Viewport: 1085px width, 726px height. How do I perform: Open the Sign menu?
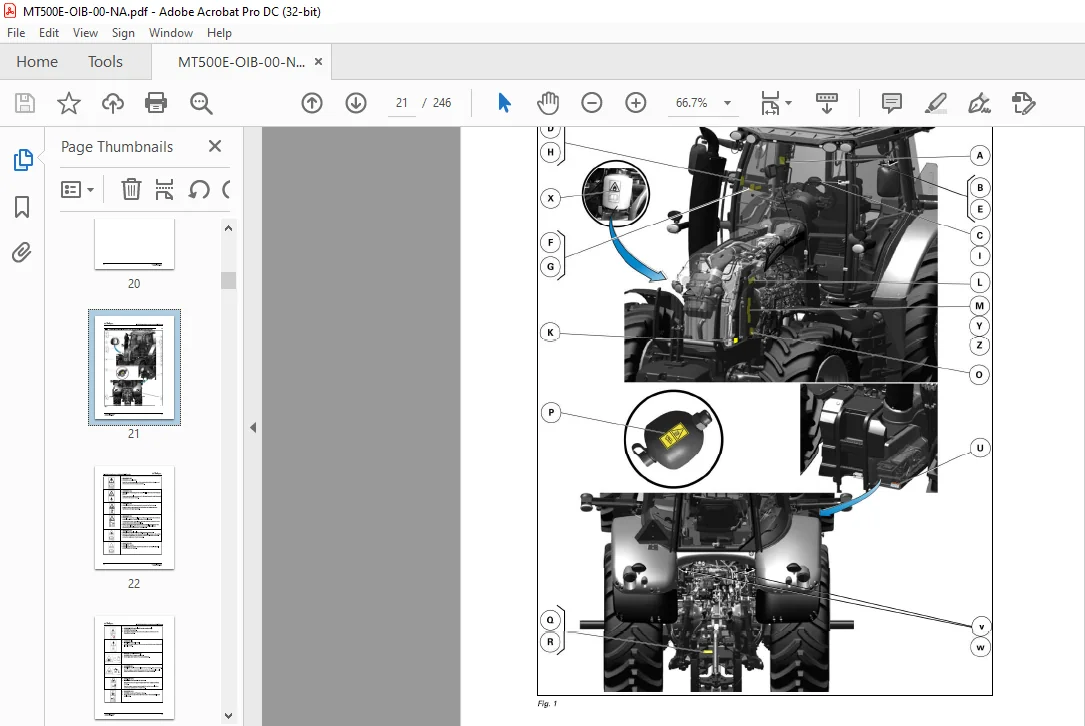pos(123,33)
